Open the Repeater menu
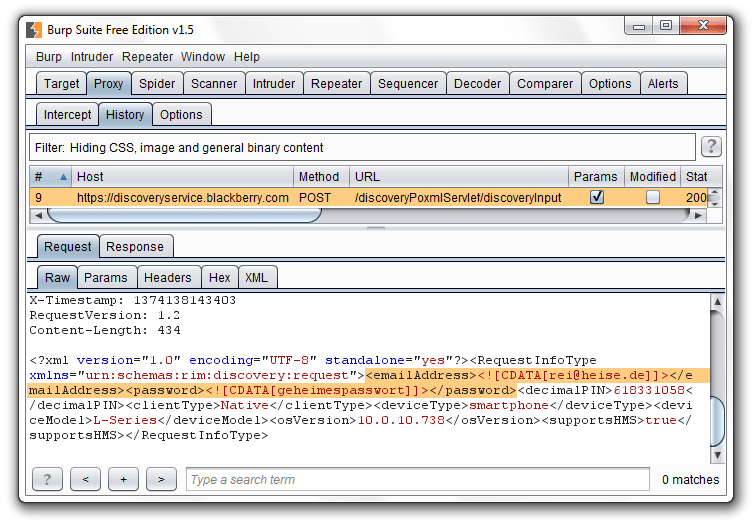753x525 pixels. [x=147, y=57]
